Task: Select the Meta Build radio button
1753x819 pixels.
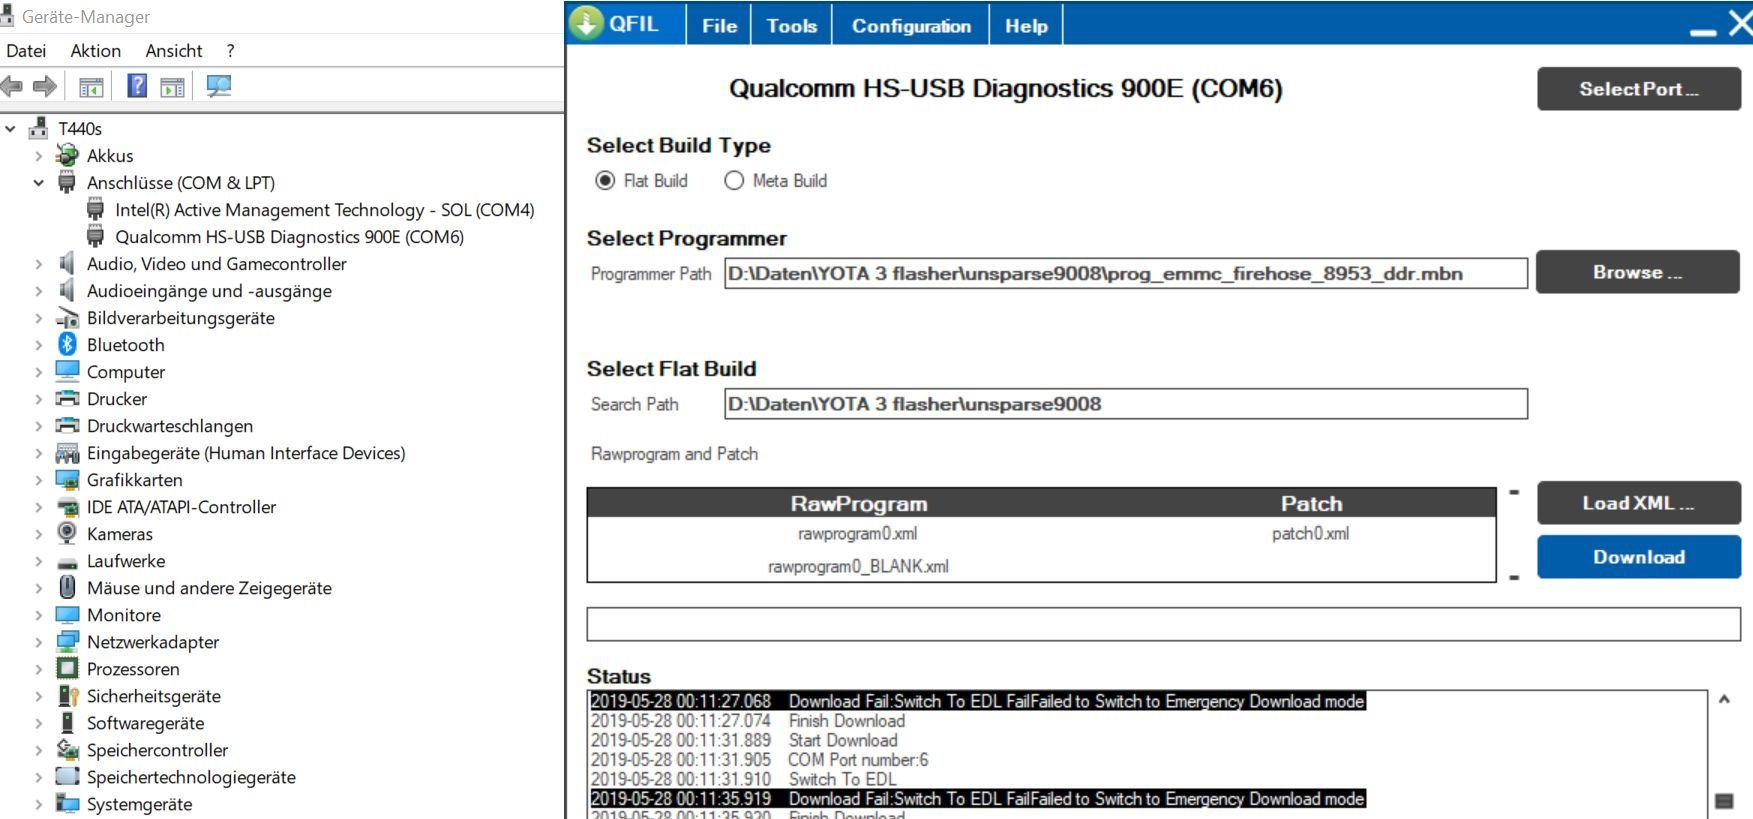Action: click(x=734, y=181)
